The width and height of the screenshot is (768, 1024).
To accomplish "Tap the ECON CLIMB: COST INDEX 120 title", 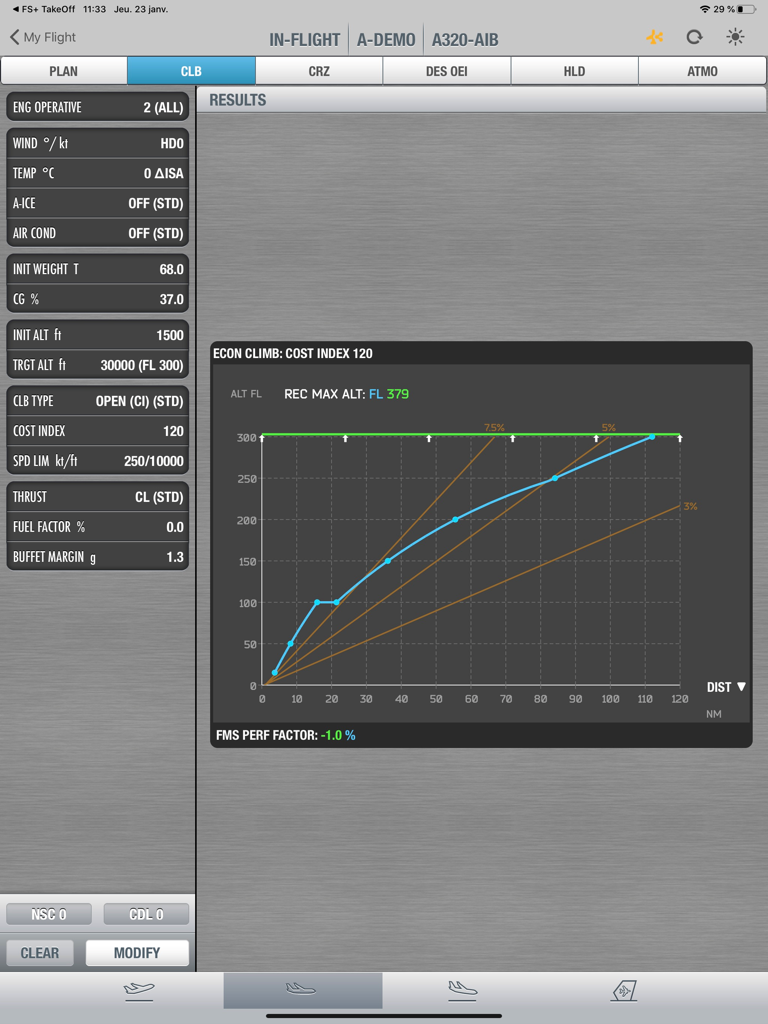I will 293,353.
